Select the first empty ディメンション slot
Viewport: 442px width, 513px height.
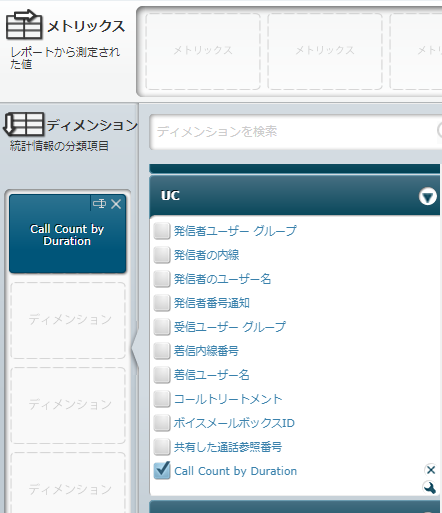coord(68,320)
